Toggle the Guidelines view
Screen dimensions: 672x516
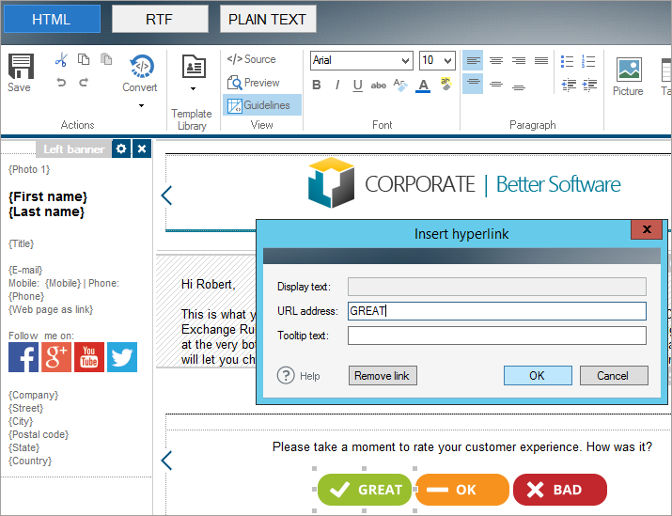click(x=260, y=105)
